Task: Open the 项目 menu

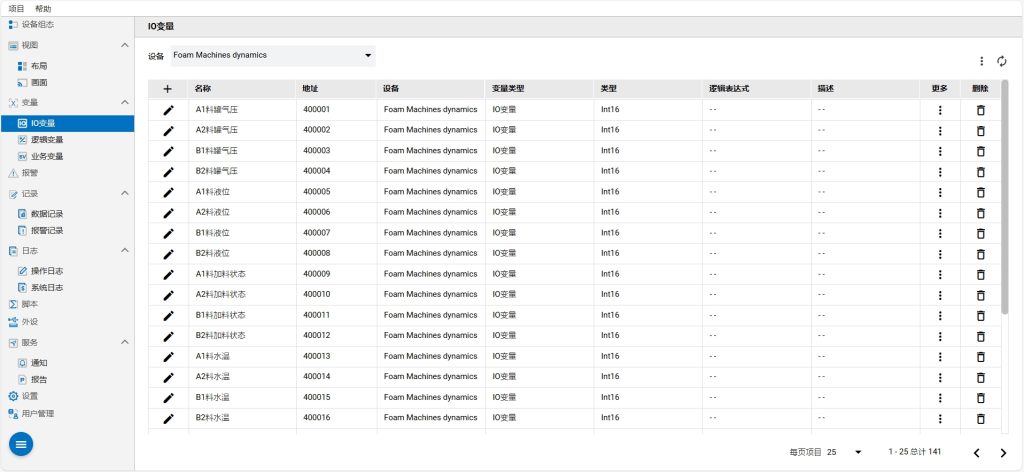Action: 16,8
